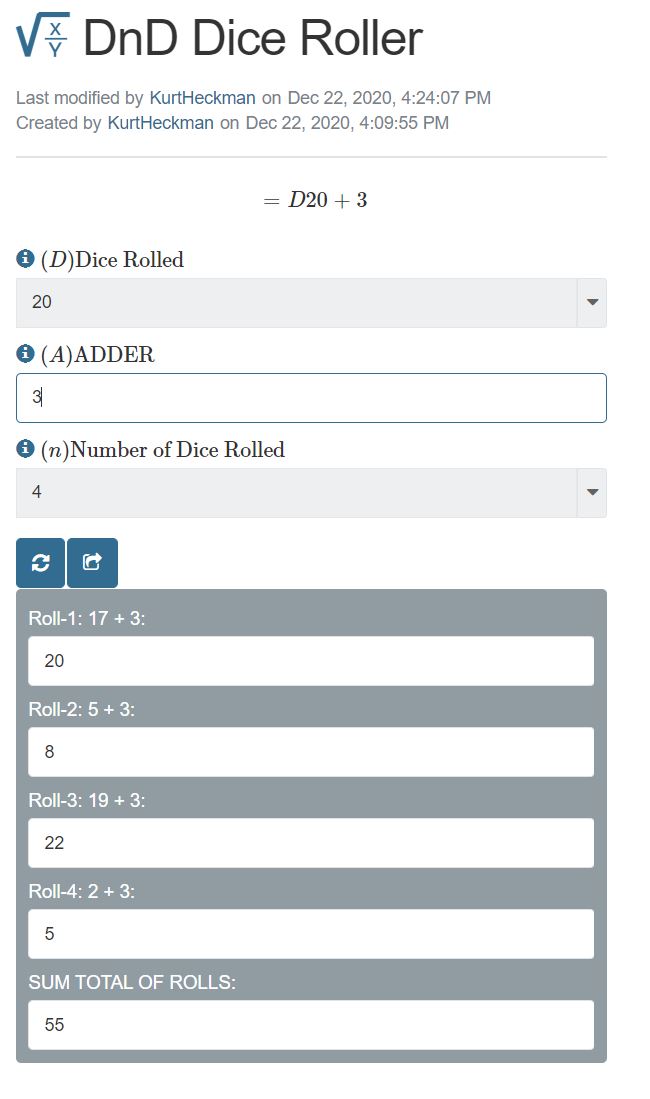Click the Roll-3 result field

point(311,843)
